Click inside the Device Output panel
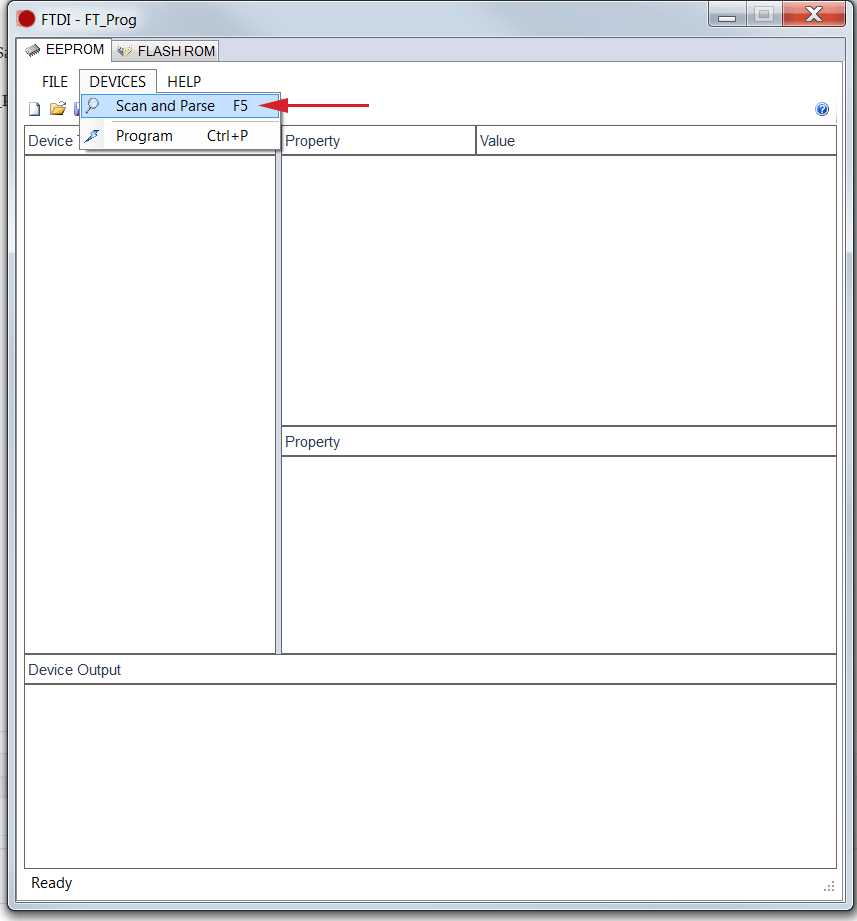This screenshot has width=857, height=921. (430, 770)
